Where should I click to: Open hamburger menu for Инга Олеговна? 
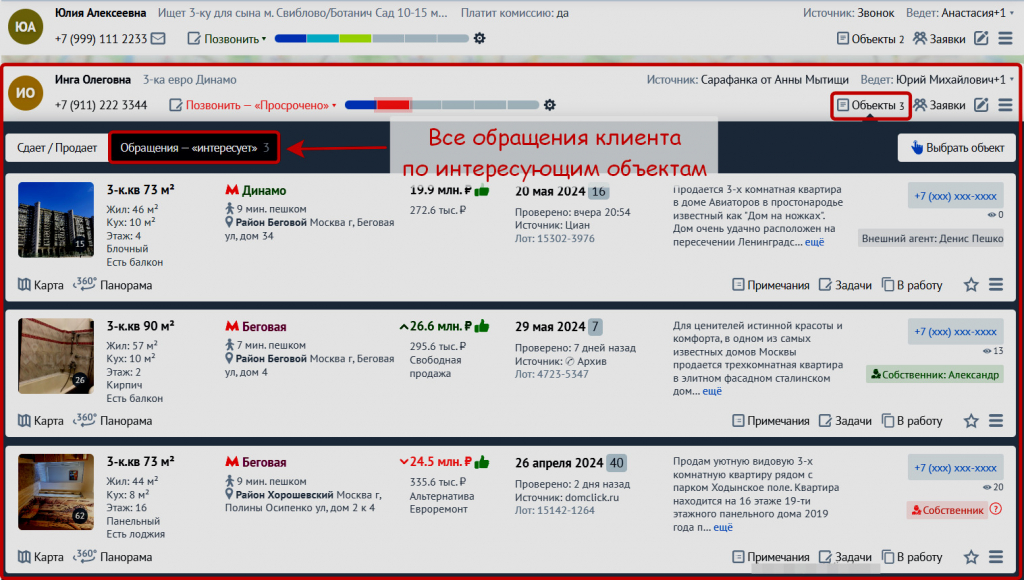[x=1006, y=105]
